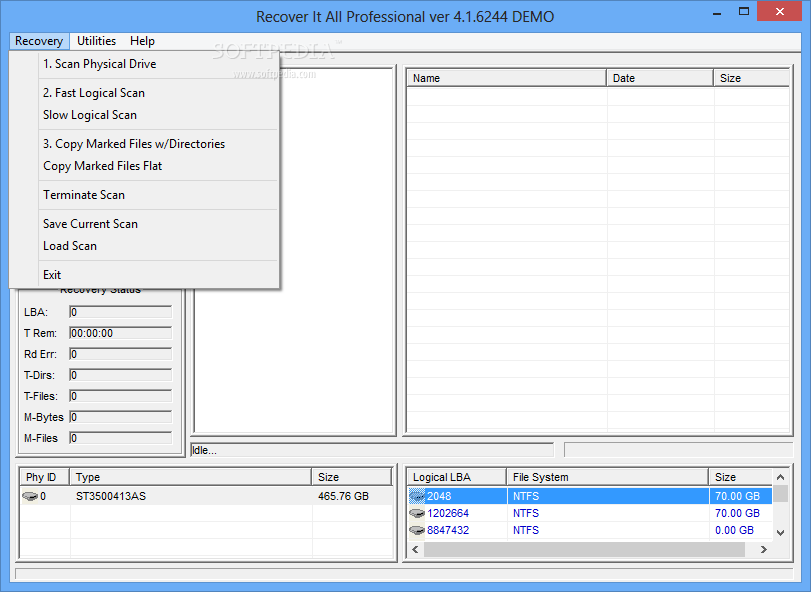Viewport: 811px width, 592px height.
Task: Sort file list by Size column header
Action: pos(752,78)
